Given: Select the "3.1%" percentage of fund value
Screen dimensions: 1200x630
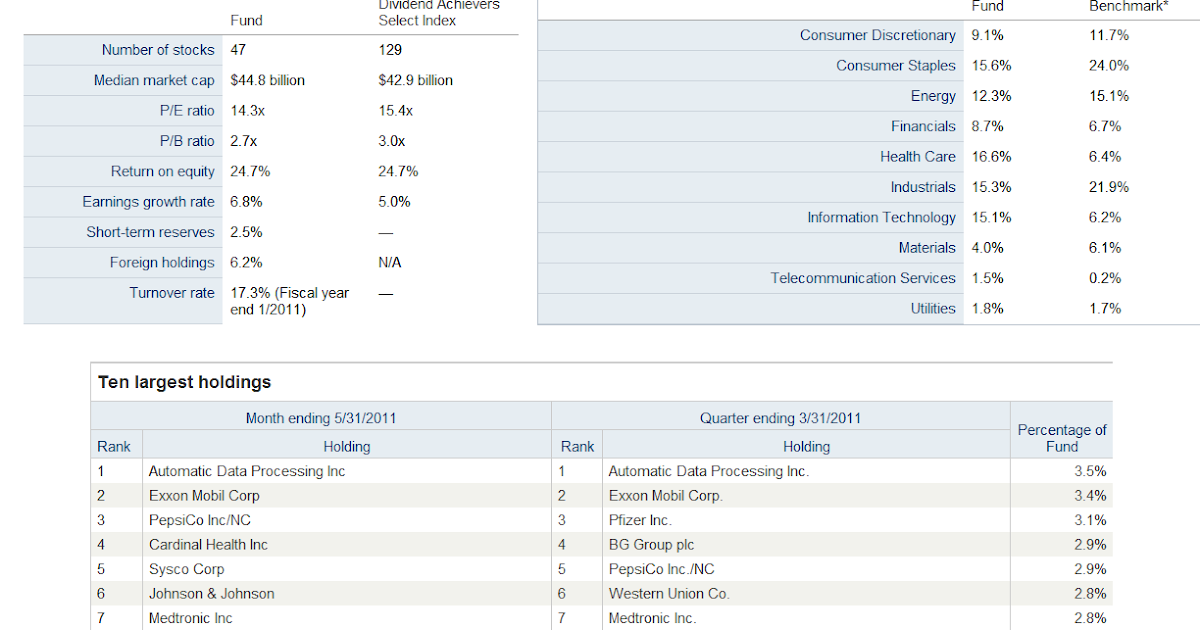Looking at the screenshot, I should [x=1090, y=520].
